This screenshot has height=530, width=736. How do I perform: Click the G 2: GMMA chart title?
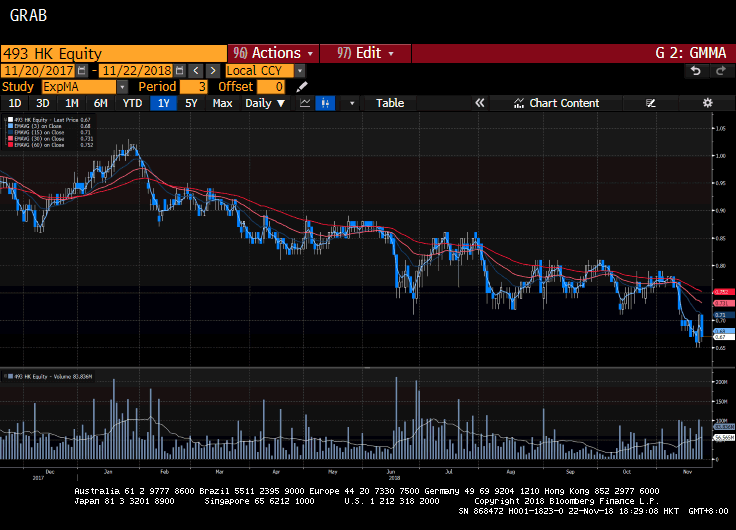click(x=690, y=53)
